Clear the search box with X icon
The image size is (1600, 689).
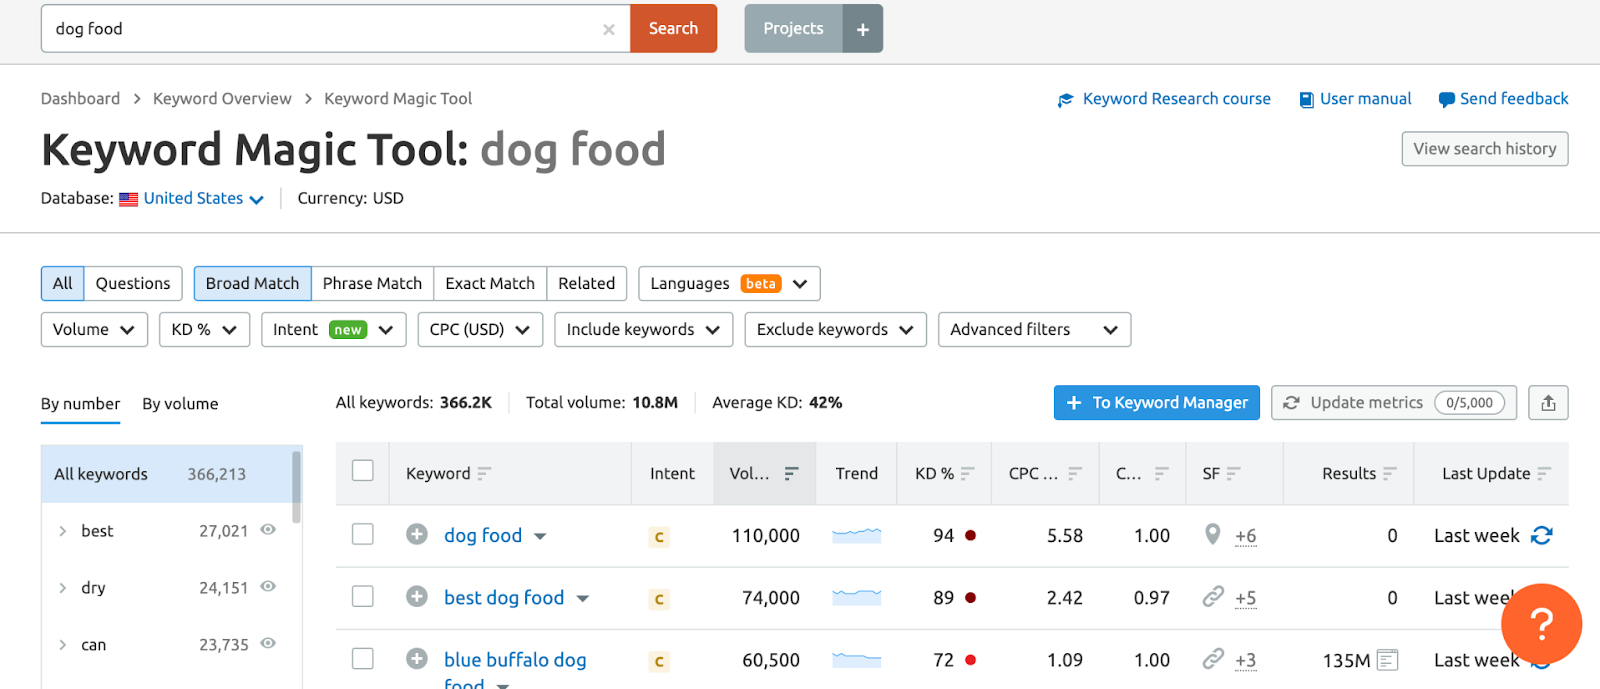pos(608,29)
